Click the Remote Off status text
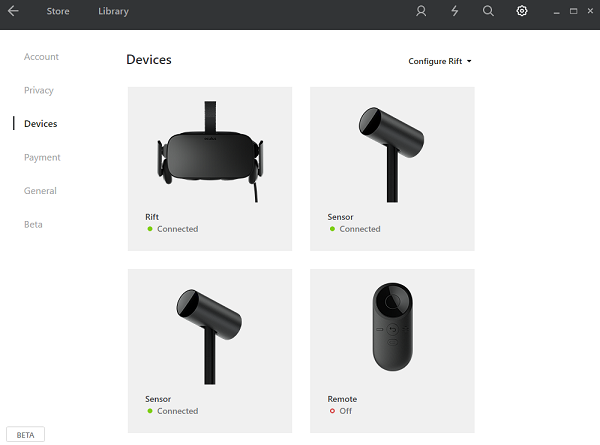600x445 pixels. point(346,411)
